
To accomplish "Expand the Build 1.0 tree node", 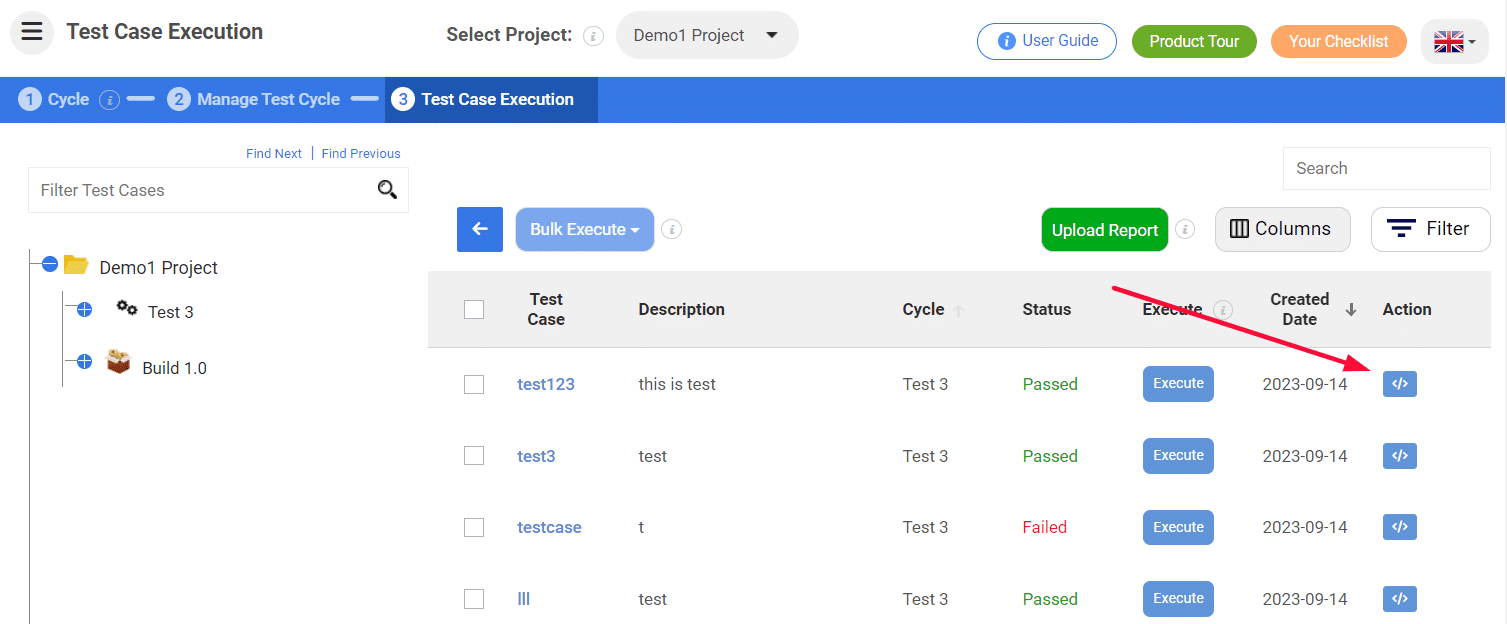I will [84, 361].
